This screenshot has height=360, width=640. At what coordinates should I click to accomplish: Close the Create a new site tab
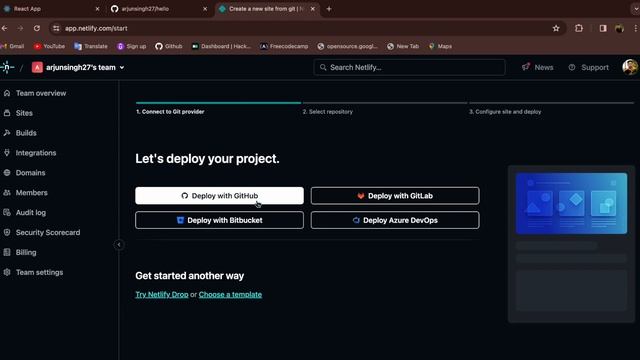click(x=313, y=9)
